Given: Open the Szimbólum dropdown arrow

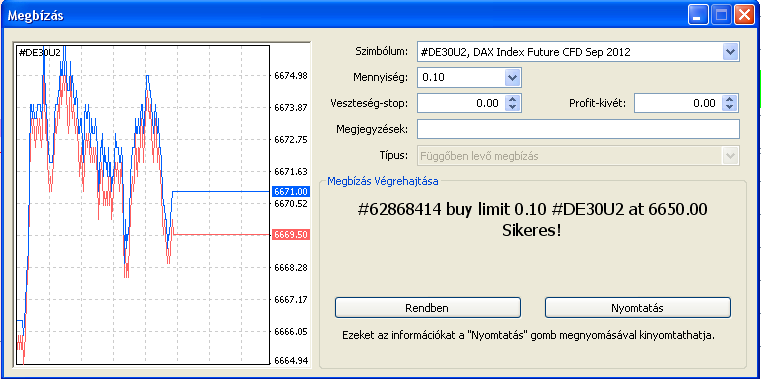Looking at the screenshot, I should [730, 51].
